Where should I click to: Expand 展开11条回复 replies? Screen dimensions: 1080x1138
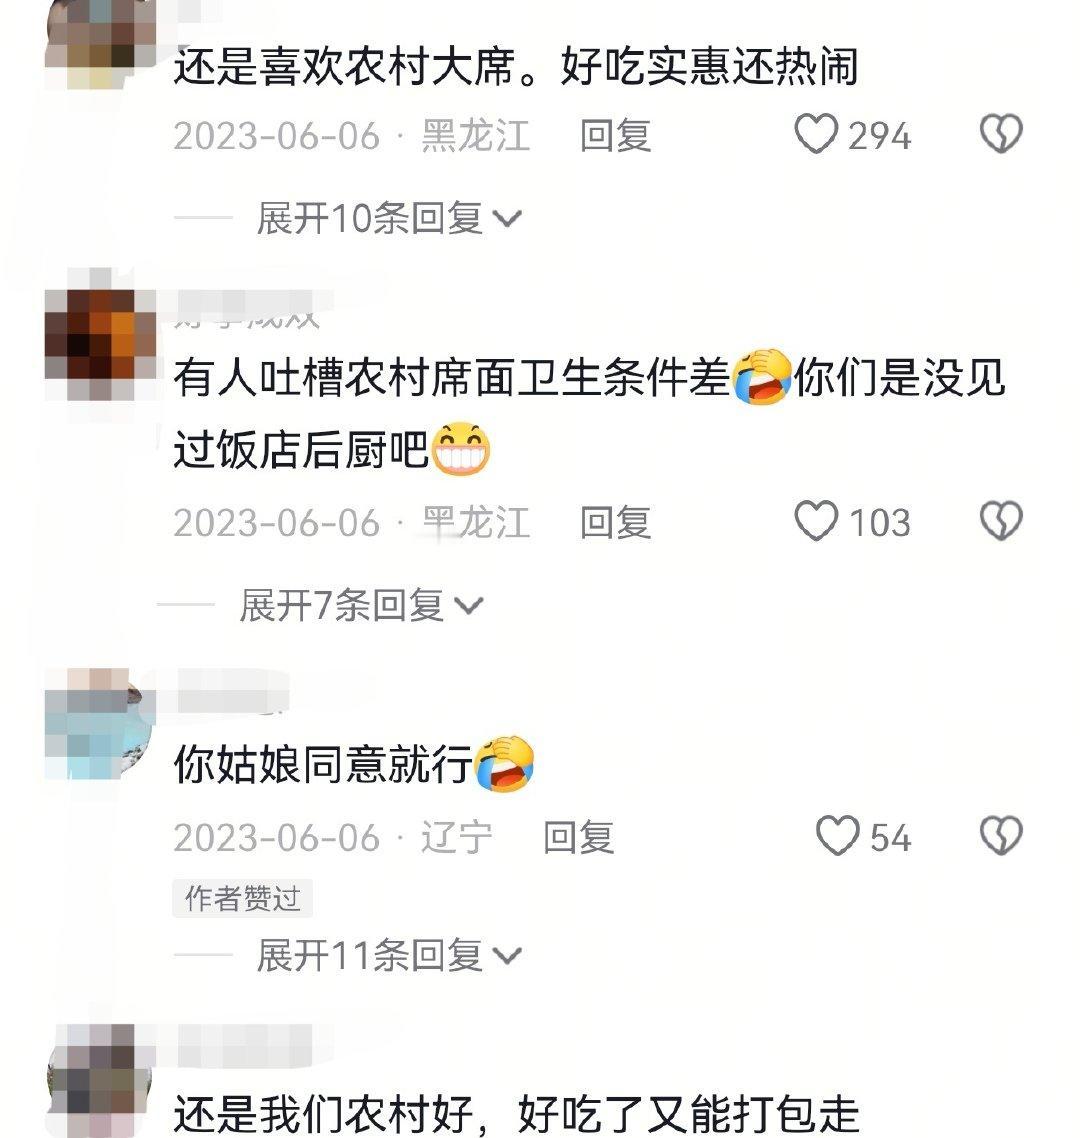388,954
